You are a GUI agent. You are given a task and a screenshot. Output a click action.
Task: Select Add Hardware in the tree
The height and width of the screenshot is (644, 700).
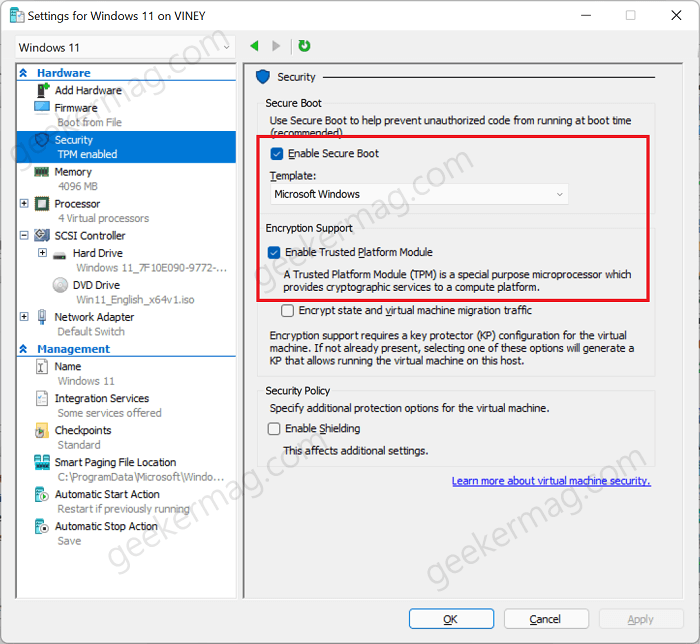(88, 91)
